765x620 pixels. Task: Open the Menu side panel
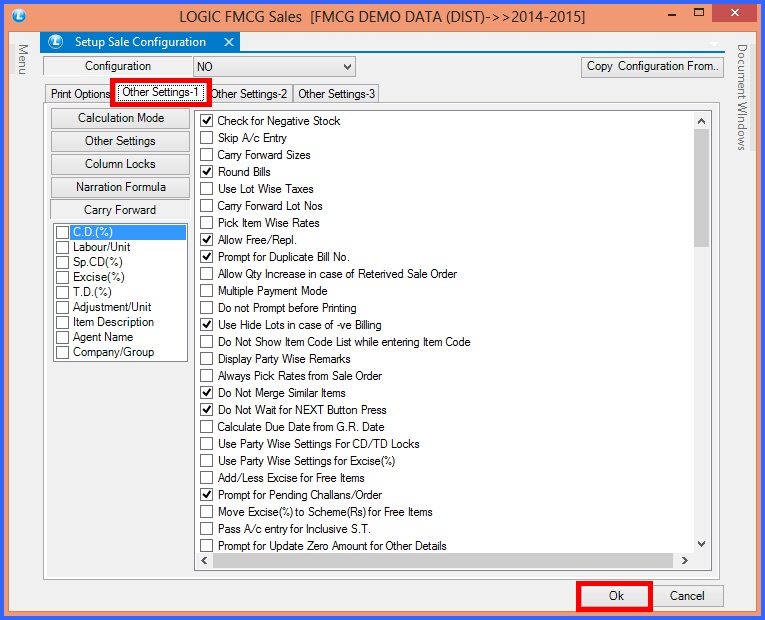click(x=22, y=59)
